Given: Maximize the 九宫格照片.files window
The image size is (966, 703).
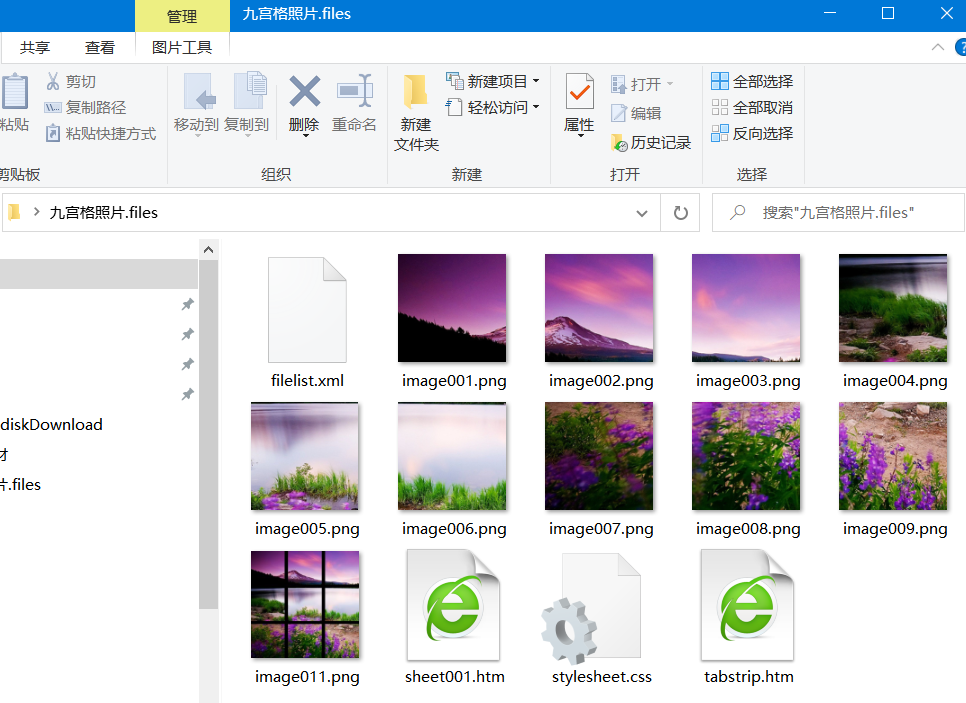Looking at the screenshot, I should tap(888, 14).
